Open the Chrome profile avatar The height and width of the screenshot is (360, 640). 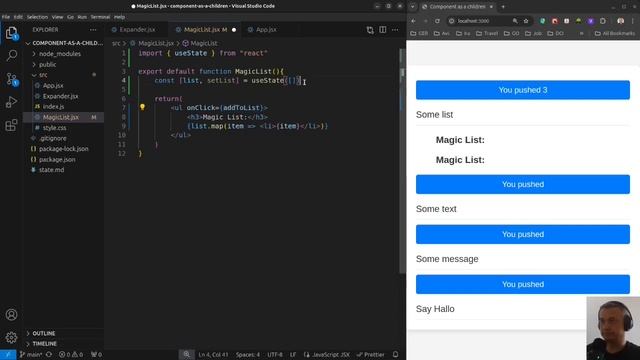(x=620, y=21)
